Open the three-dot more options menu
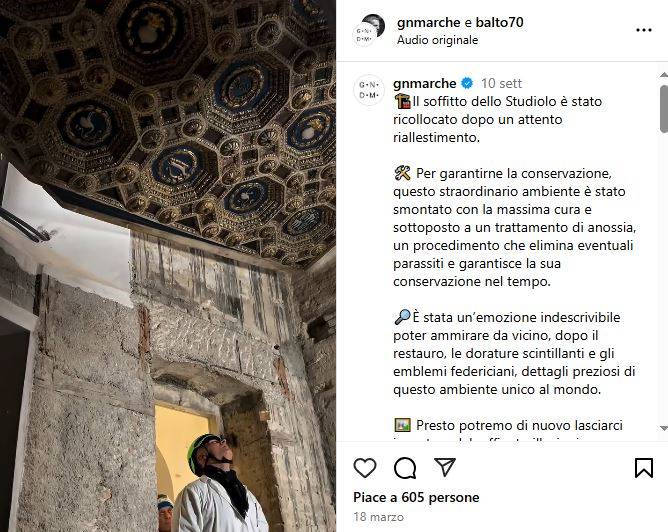 [x=644, y=30]
